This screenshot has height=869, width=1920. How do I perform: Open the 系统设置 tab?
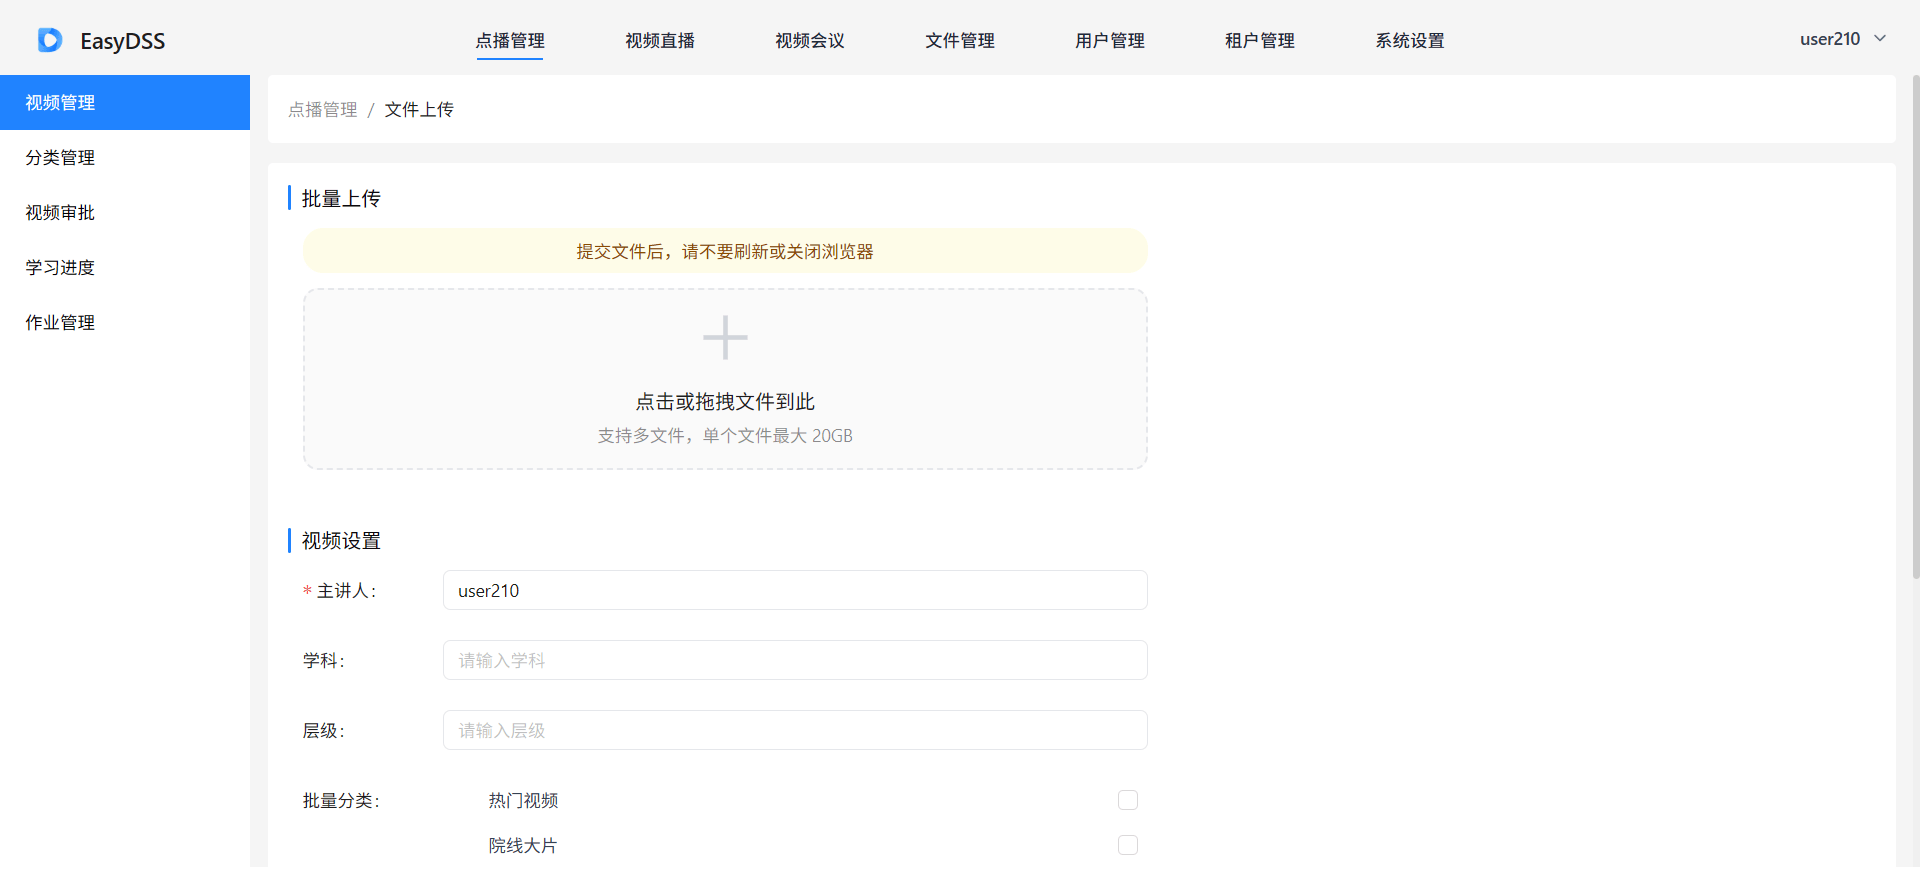tap(1410, 41)
